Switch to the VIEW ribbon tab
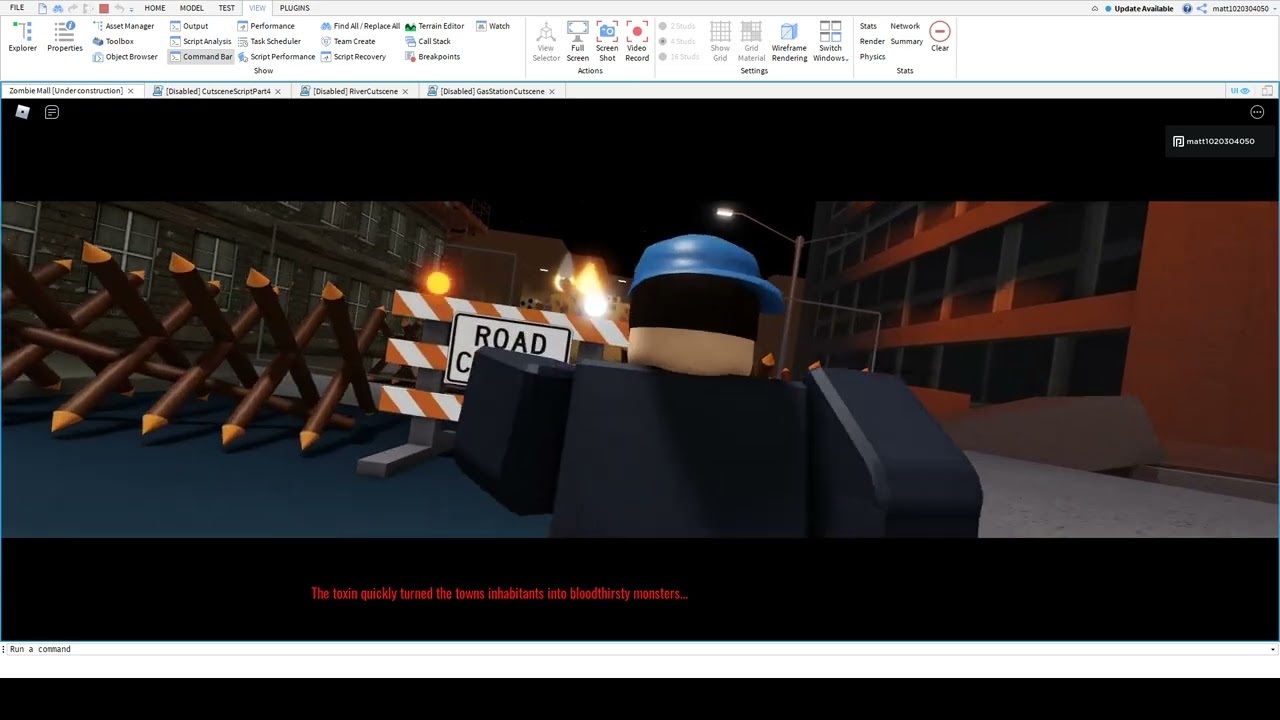Image resolution: width=1280 pixels, height=720 pixels. click(x=257, y=8)
